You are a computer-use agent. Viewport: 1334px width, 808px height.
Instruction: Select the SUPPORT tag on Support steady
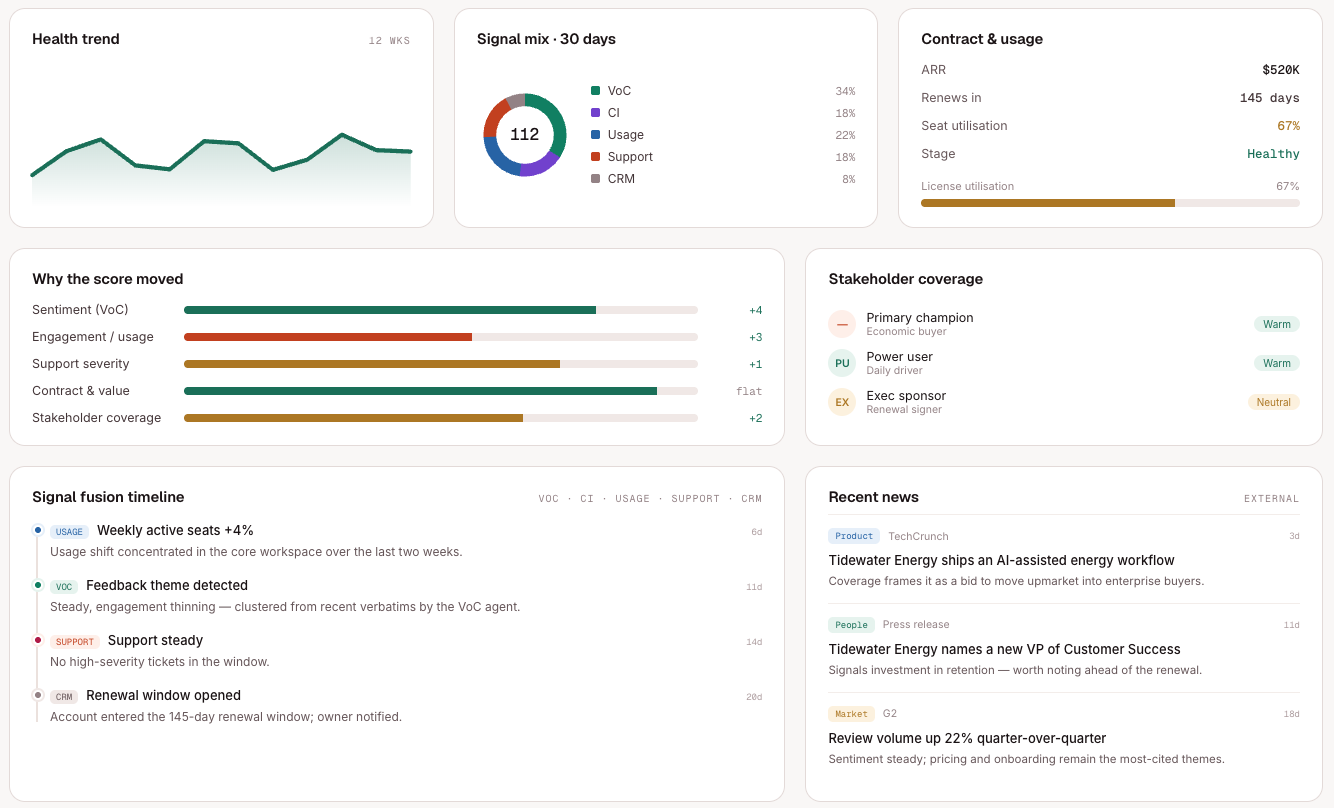[x=75, y=642]
